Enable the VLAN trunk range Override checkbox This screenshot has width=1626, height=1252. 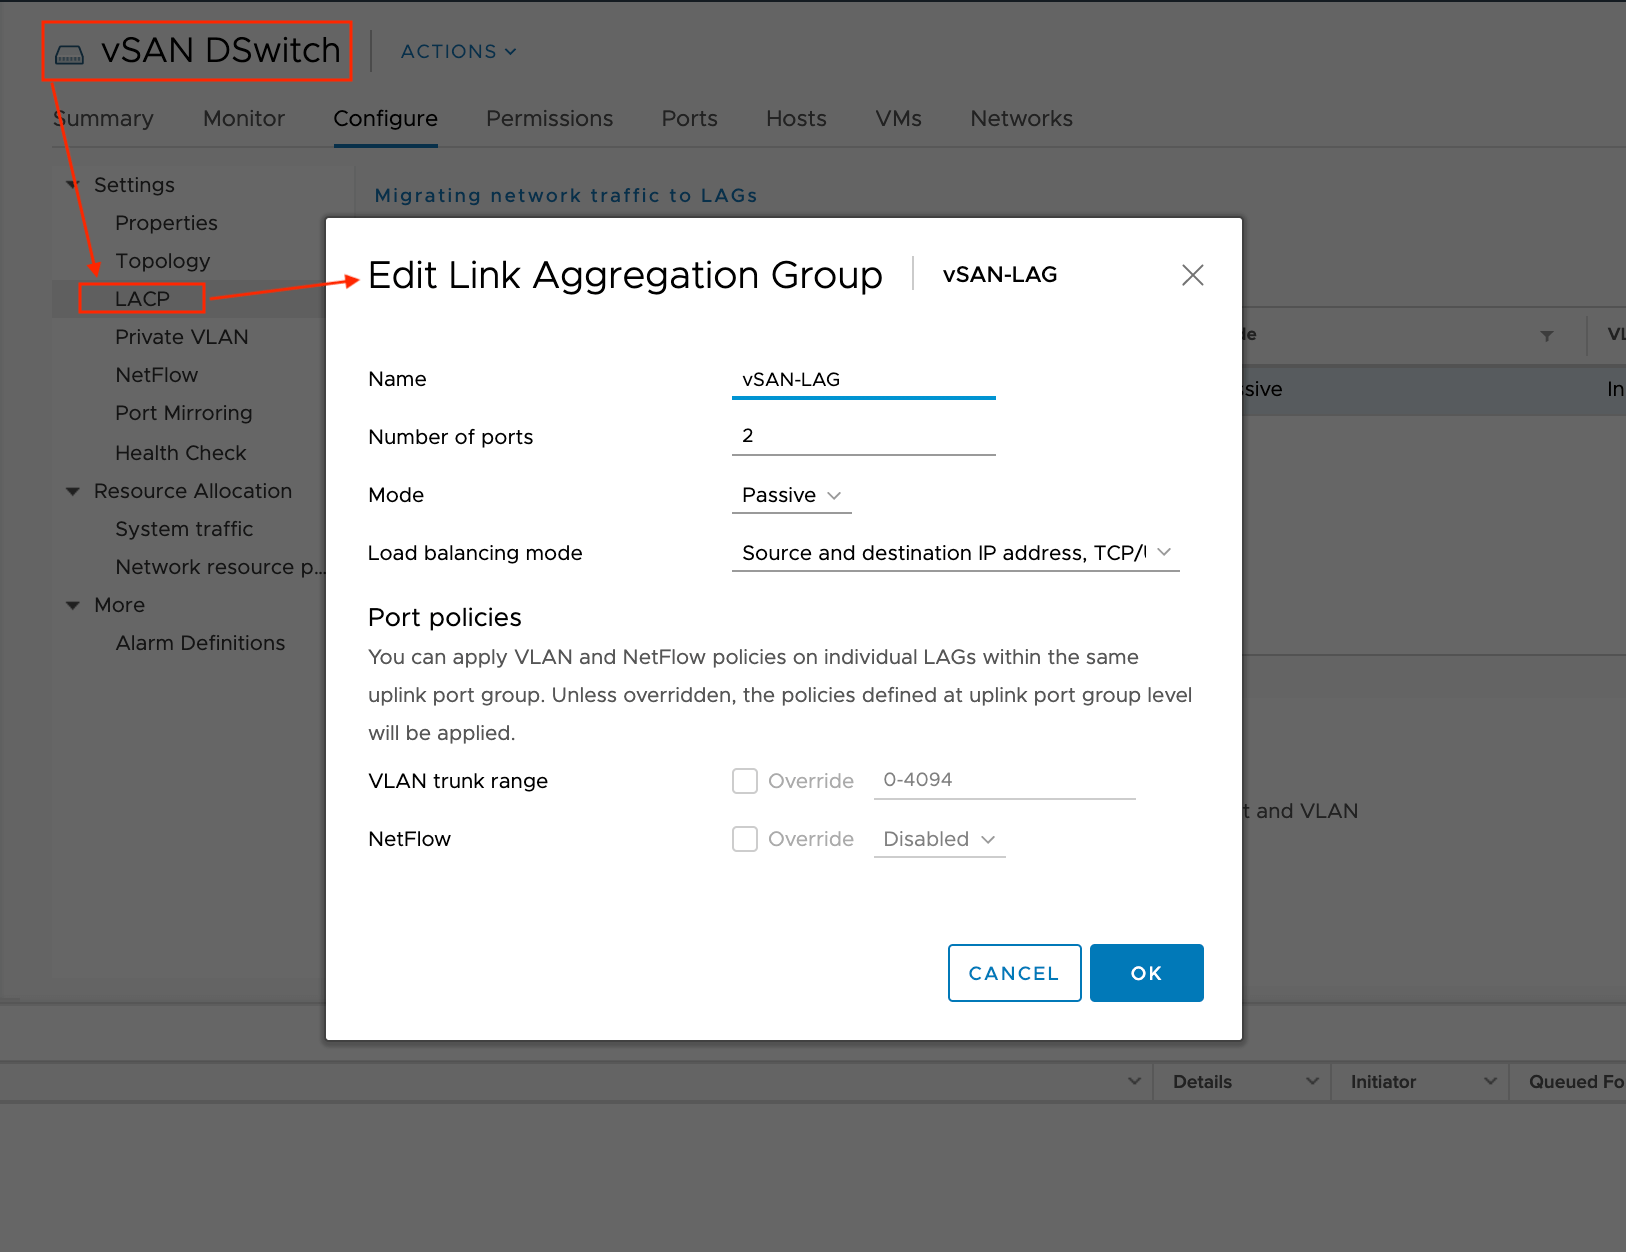click(x=745, y=781)
